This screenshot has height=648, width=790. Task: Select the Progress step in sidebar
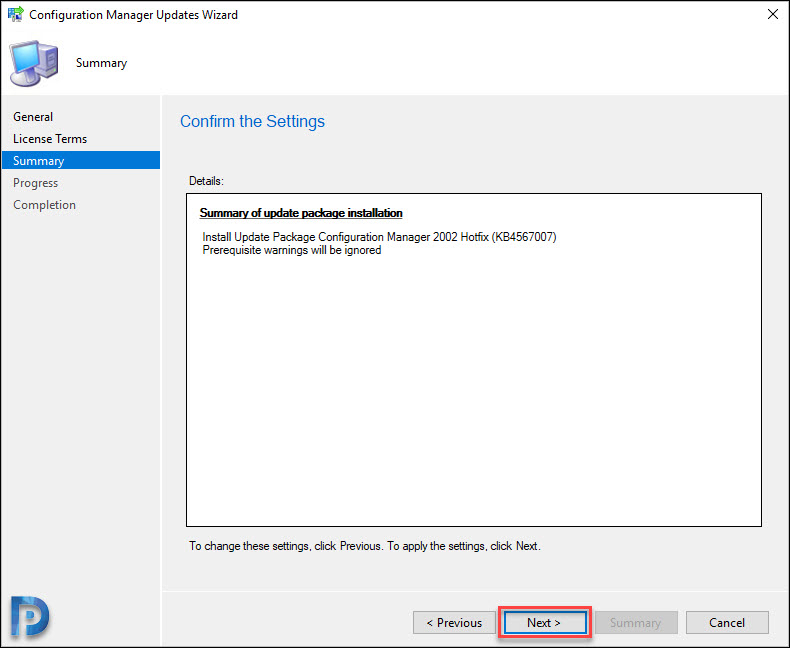[x=35, y=183]
